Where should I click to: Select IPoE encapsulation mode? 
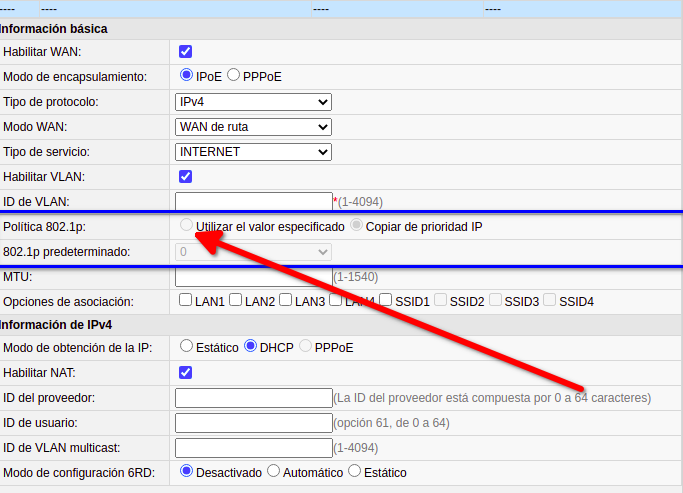(x=186, y=75)
